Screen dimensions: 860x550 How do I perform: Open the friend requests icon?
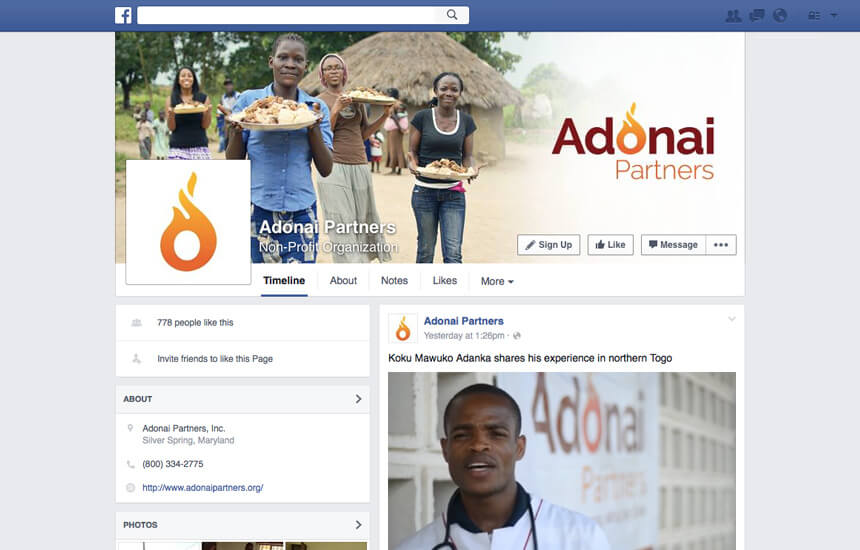point(733,16)
